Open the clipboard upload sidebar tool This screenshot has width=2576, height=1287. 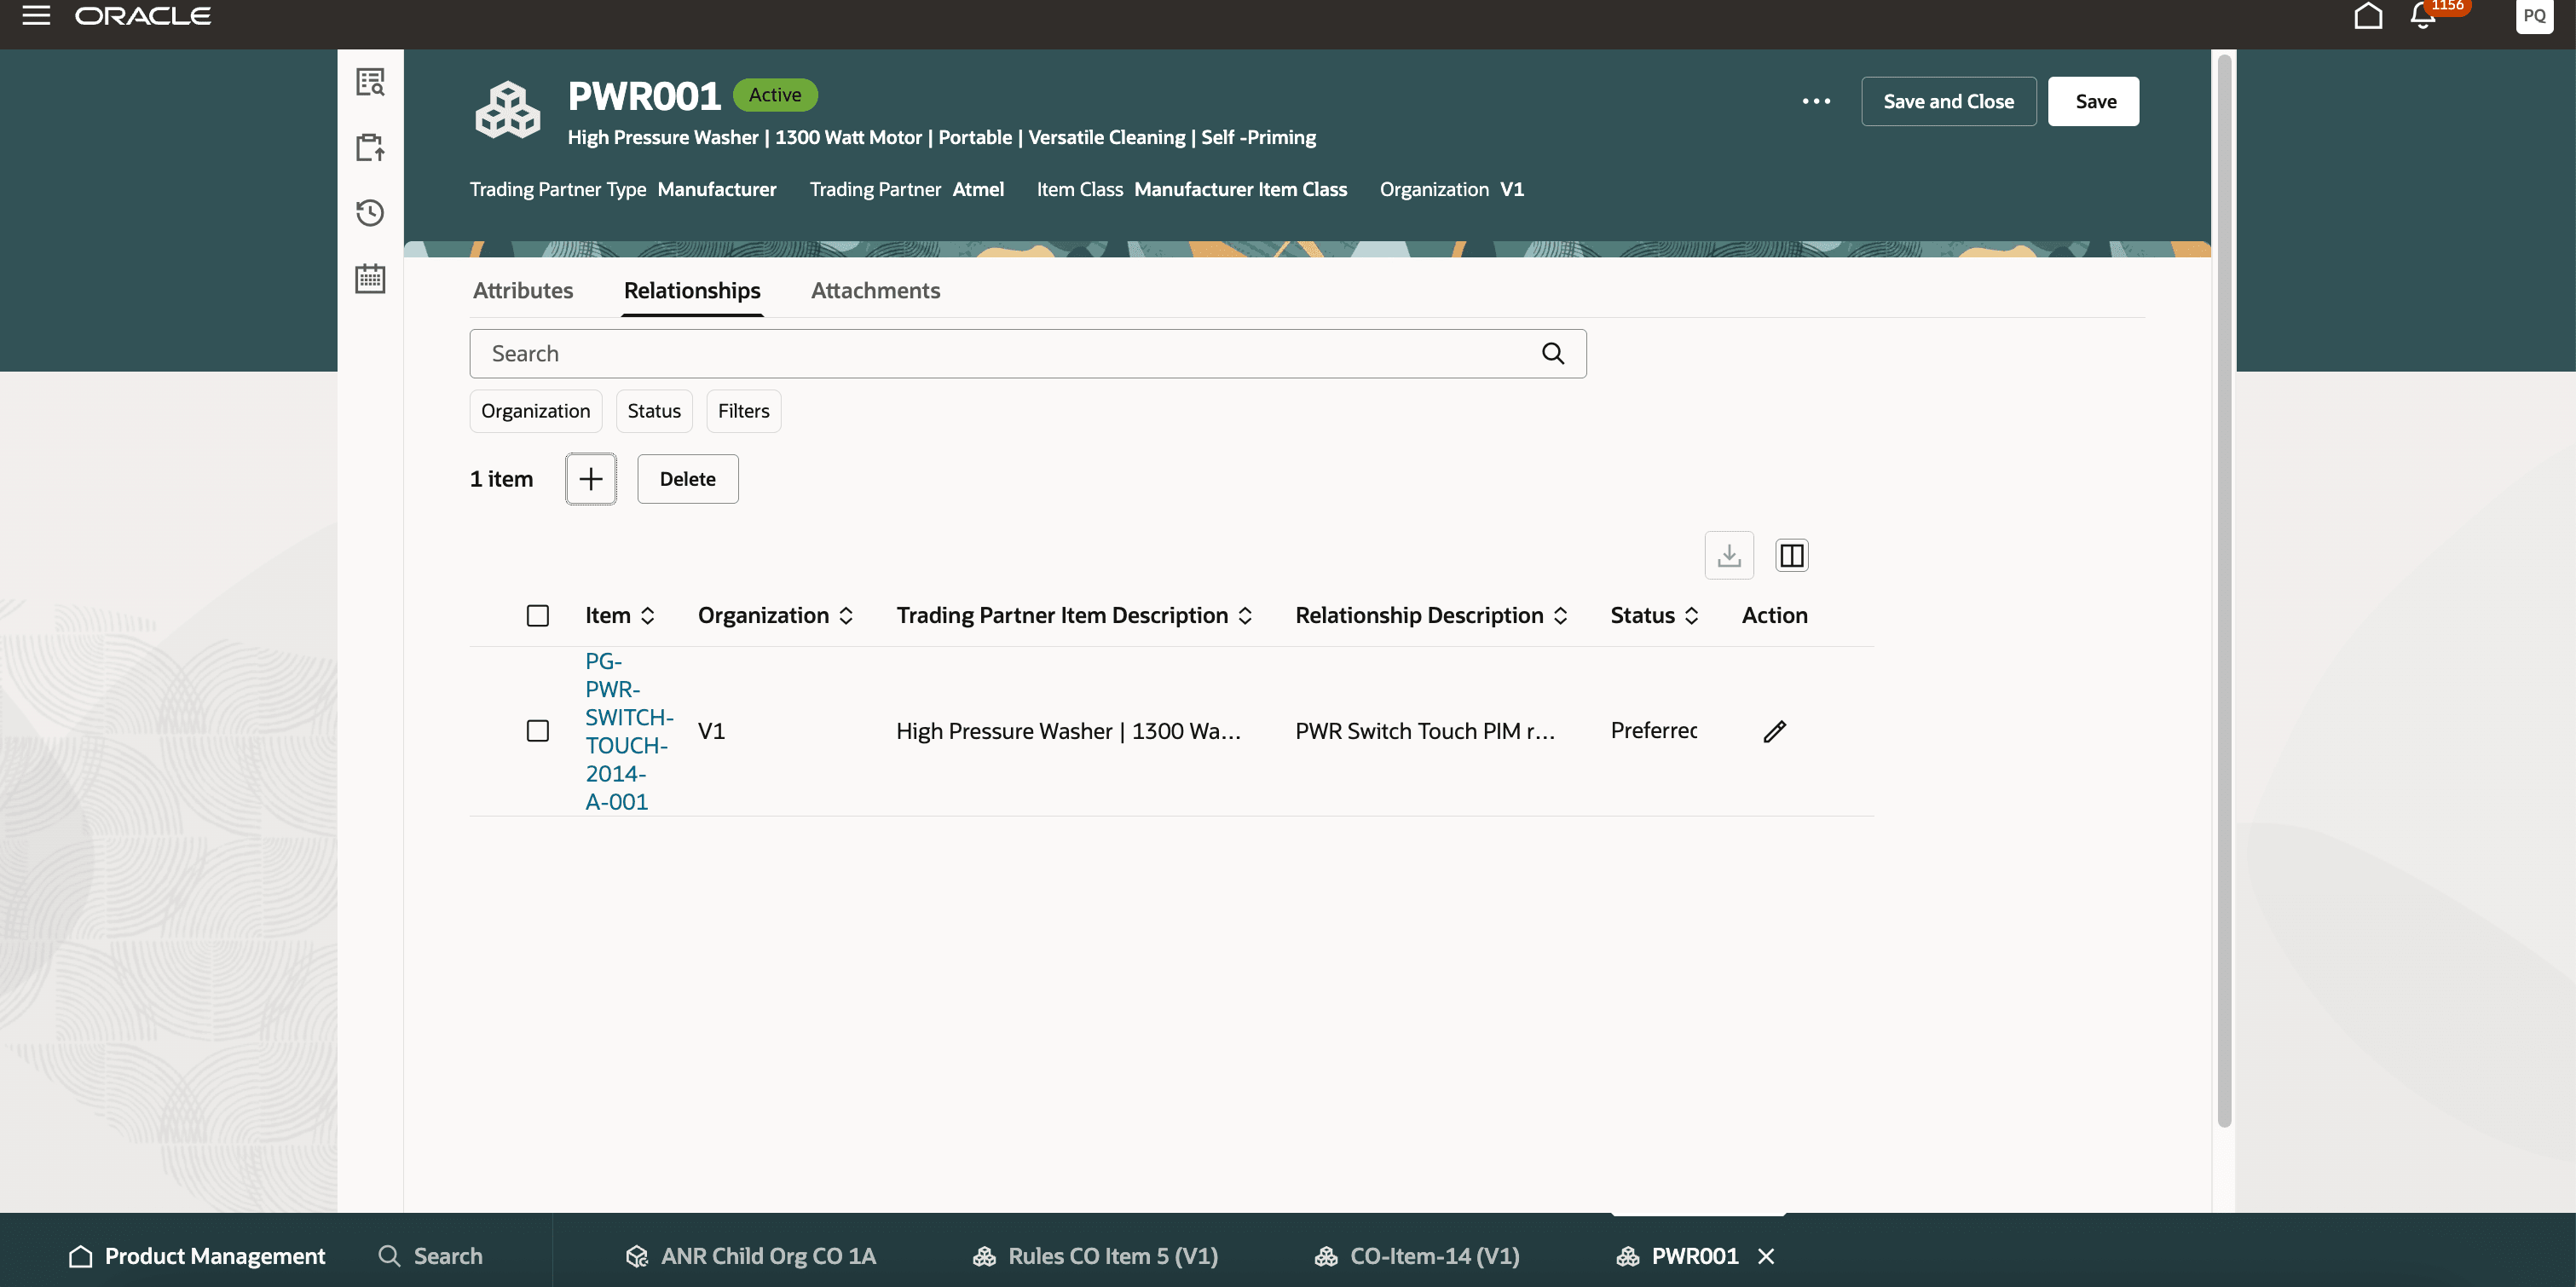(370, 147)
